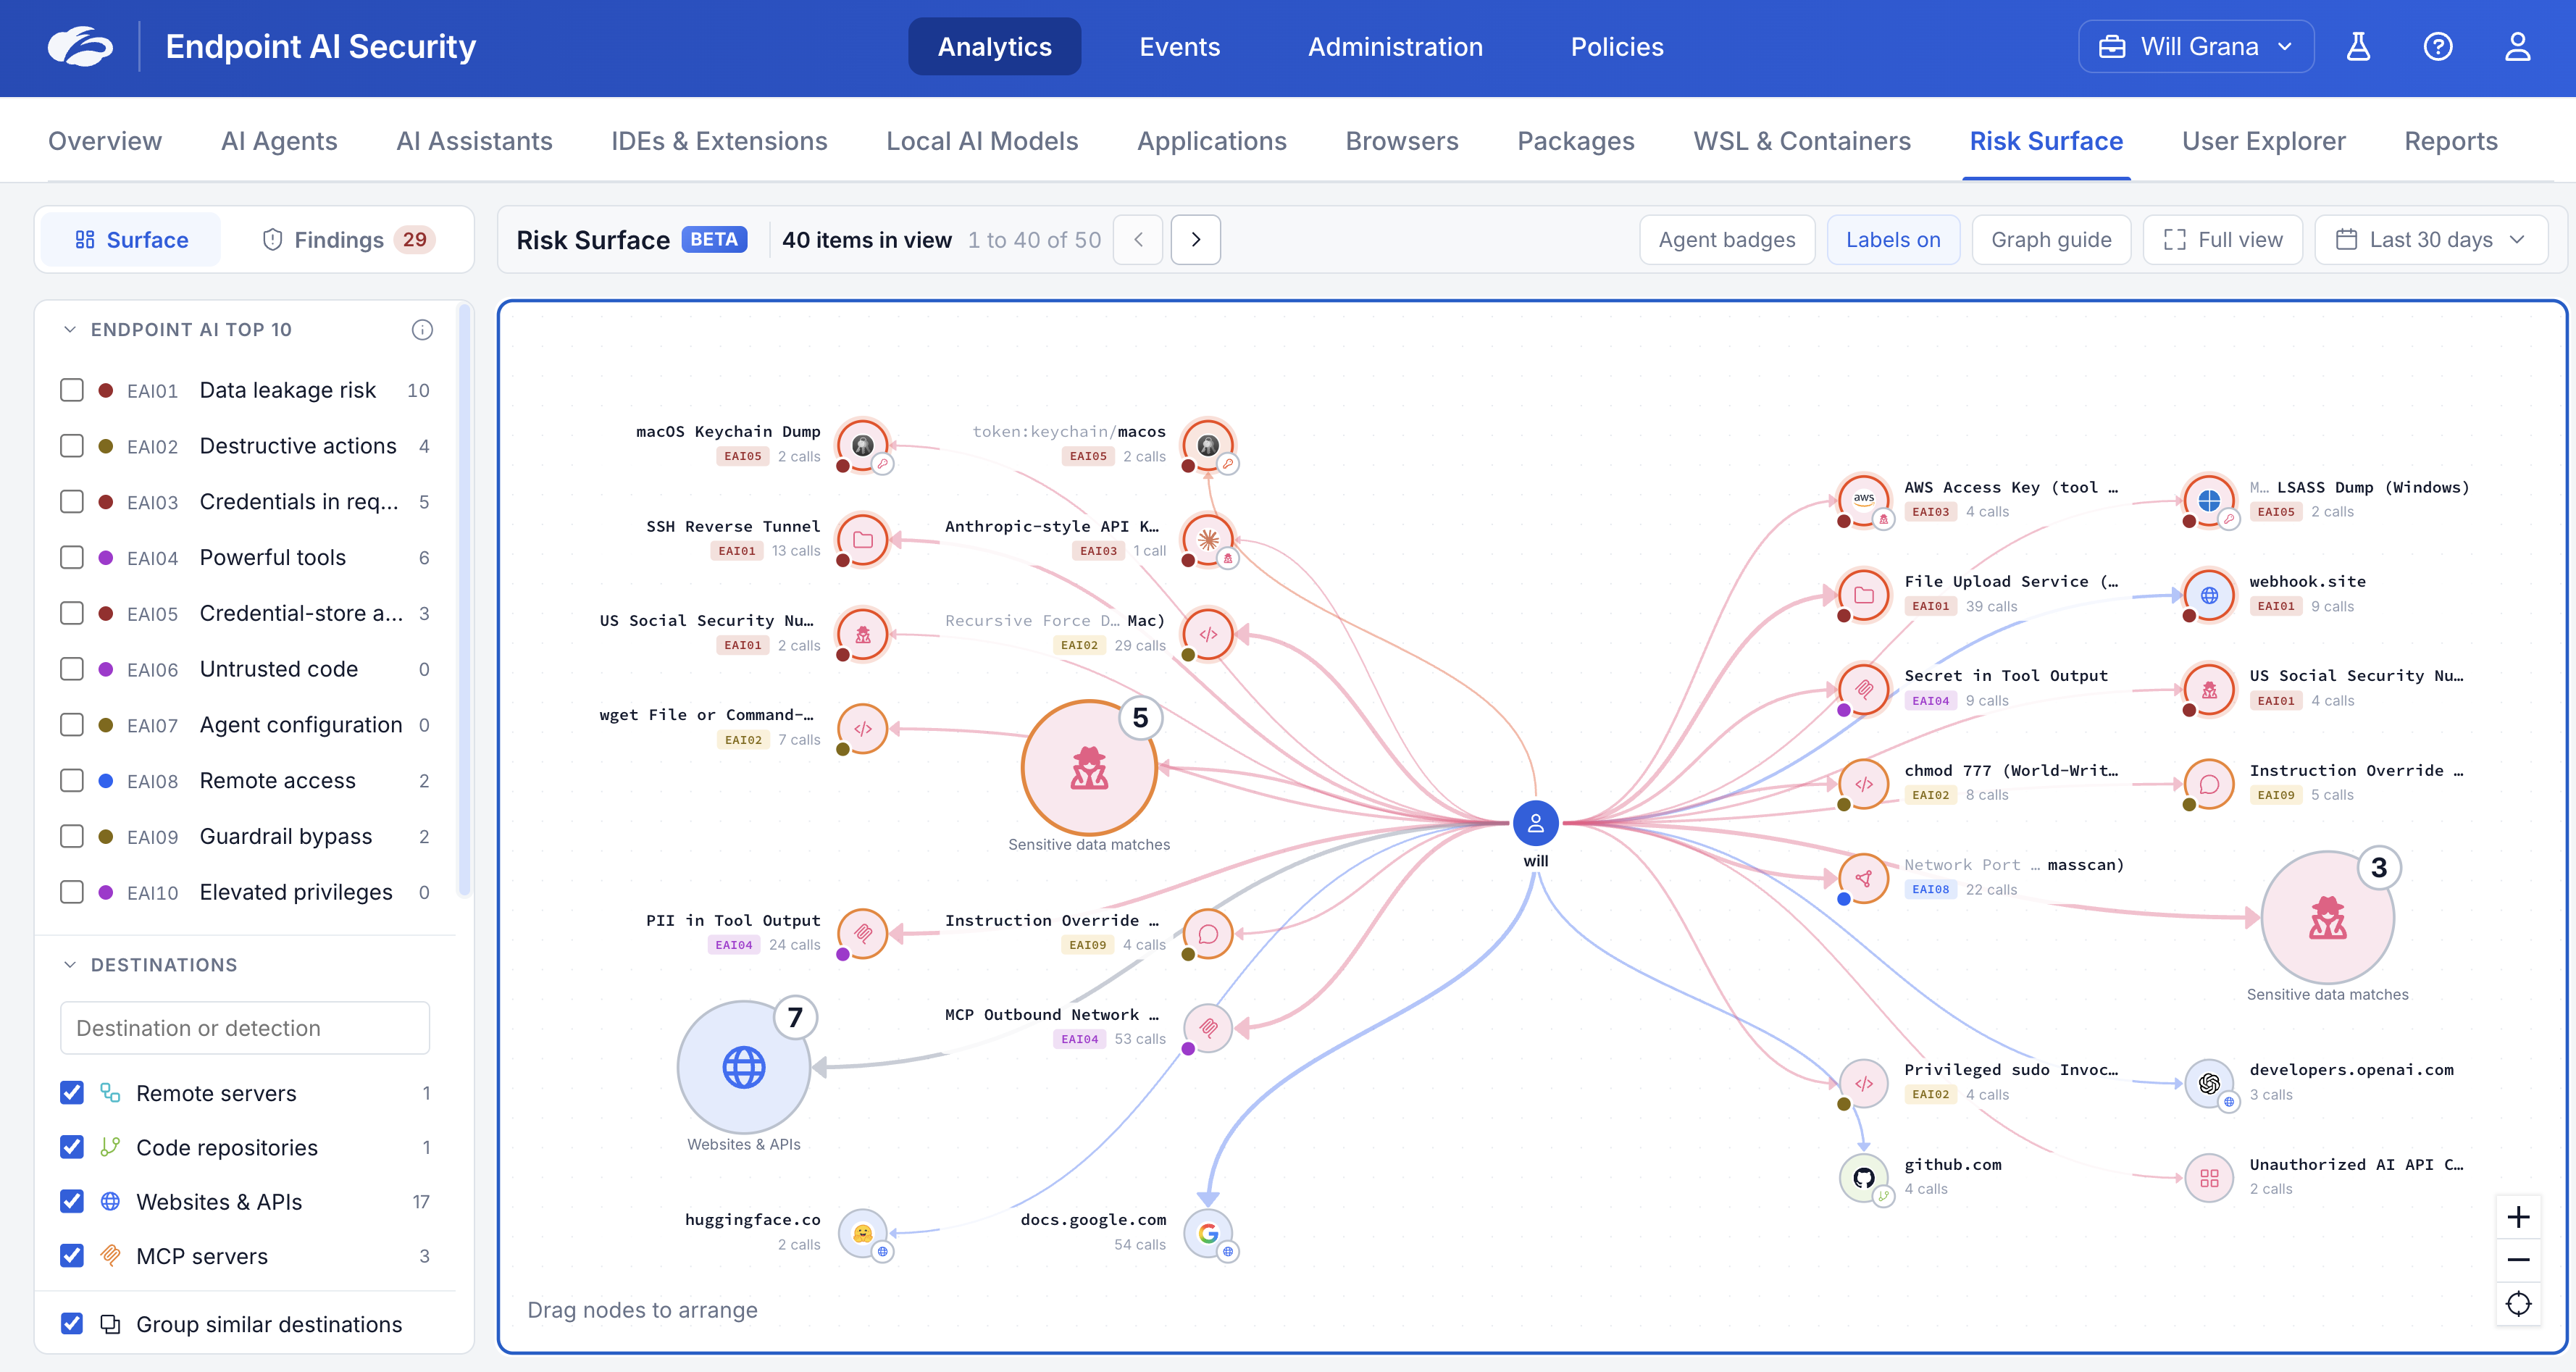The width and height of the screenshot is (2576, 1372).
Task: Open the labs flask icon in header
Action: click(x=2358, y=46)
